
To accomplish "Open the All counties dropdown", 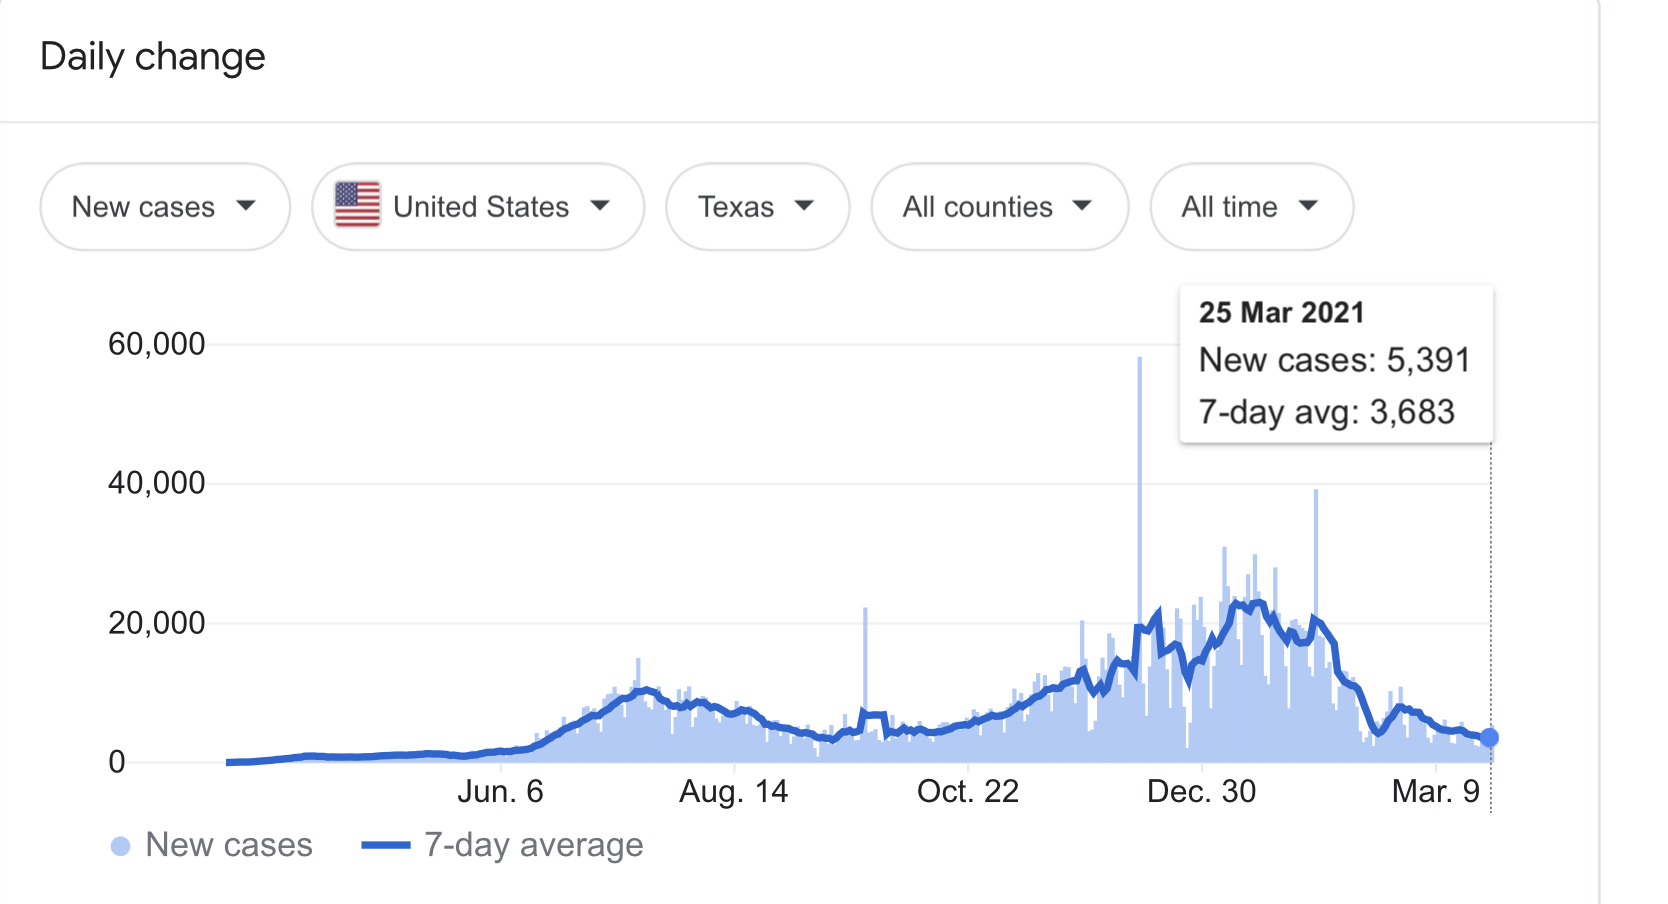I will 999,207.
